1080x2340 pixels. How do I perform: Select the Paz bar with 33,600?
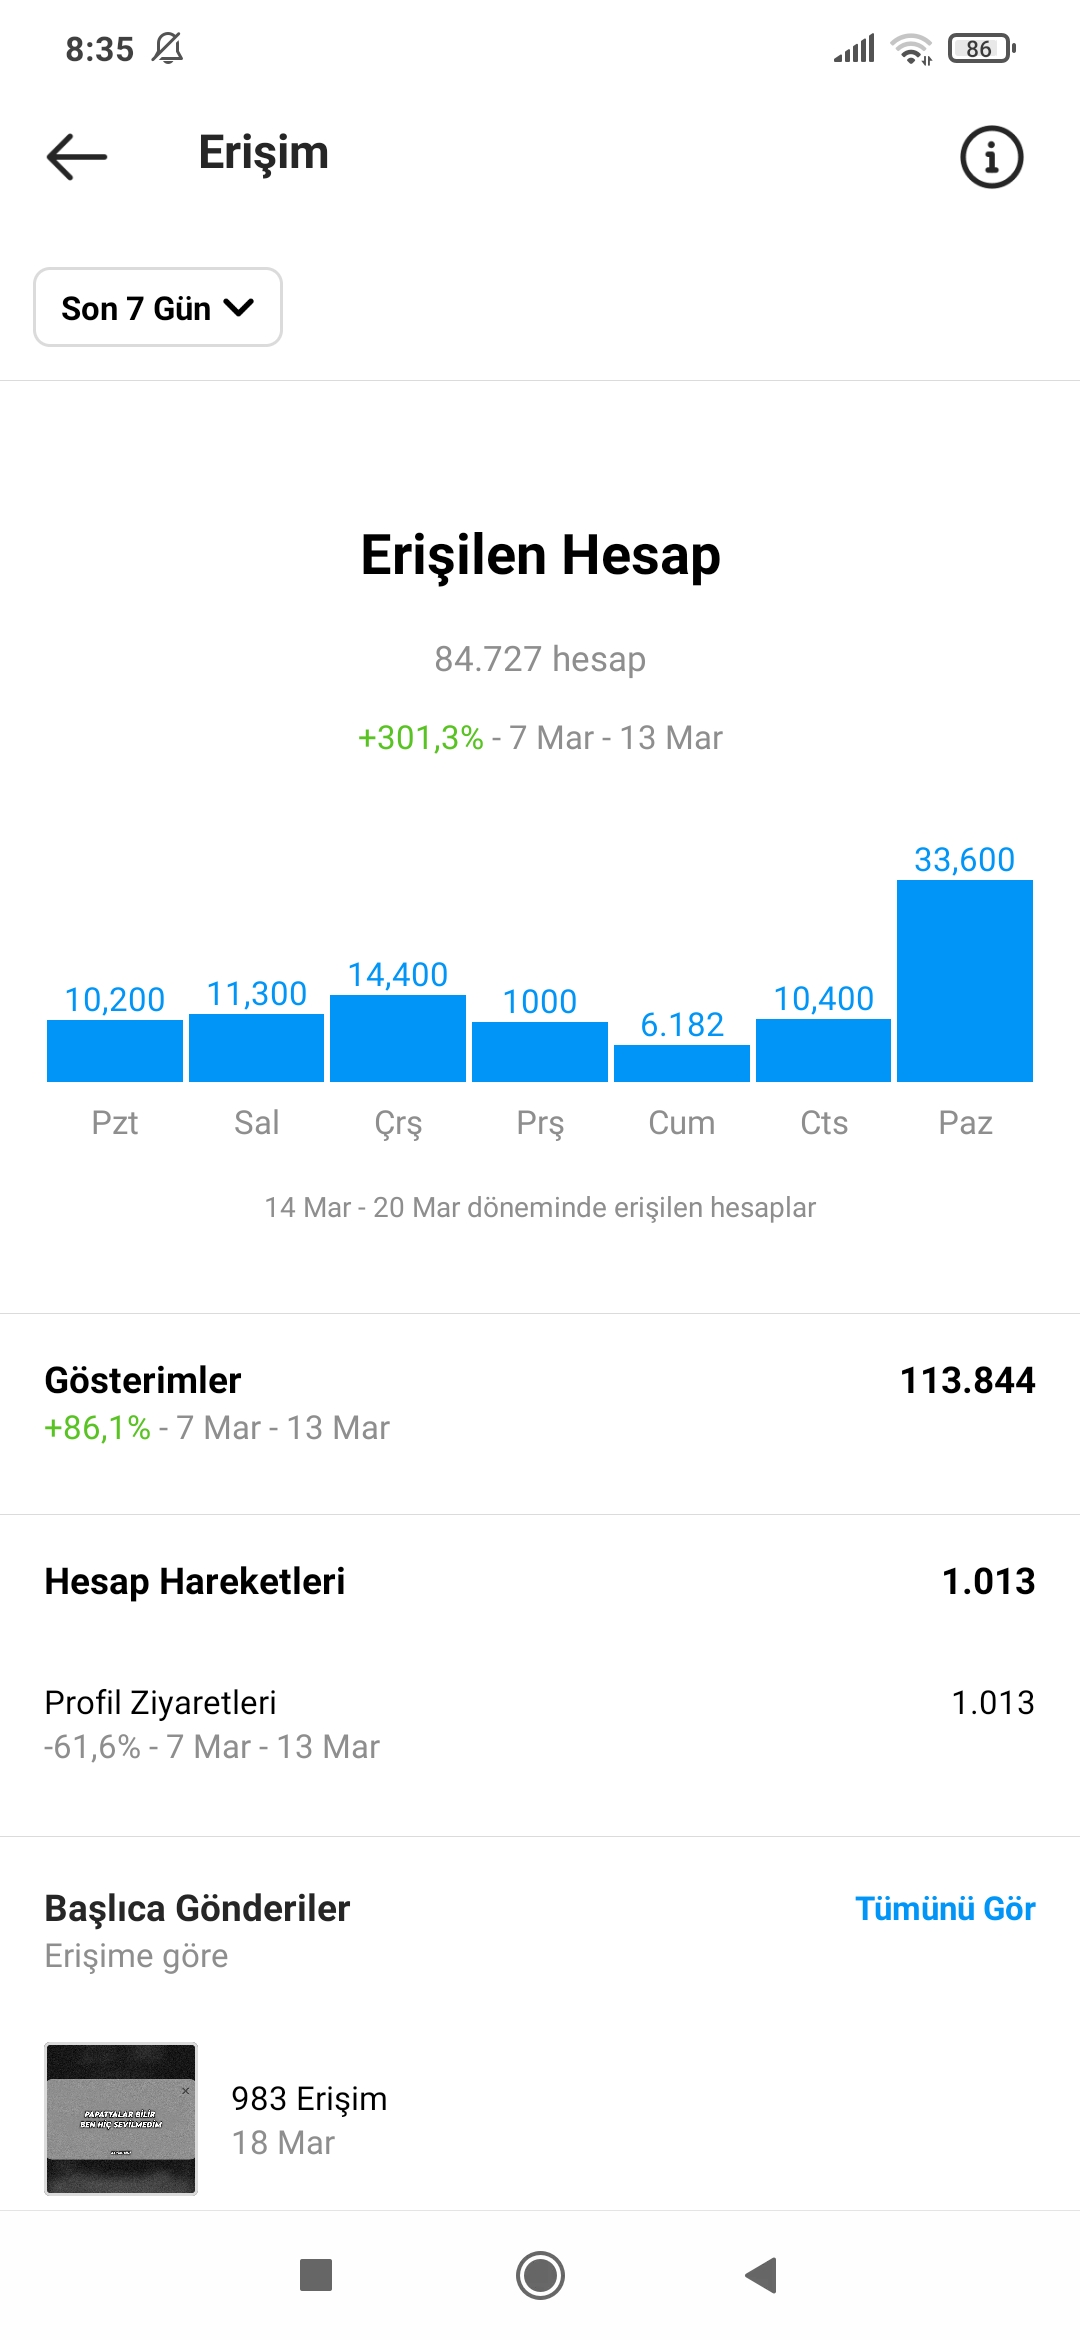965,980
